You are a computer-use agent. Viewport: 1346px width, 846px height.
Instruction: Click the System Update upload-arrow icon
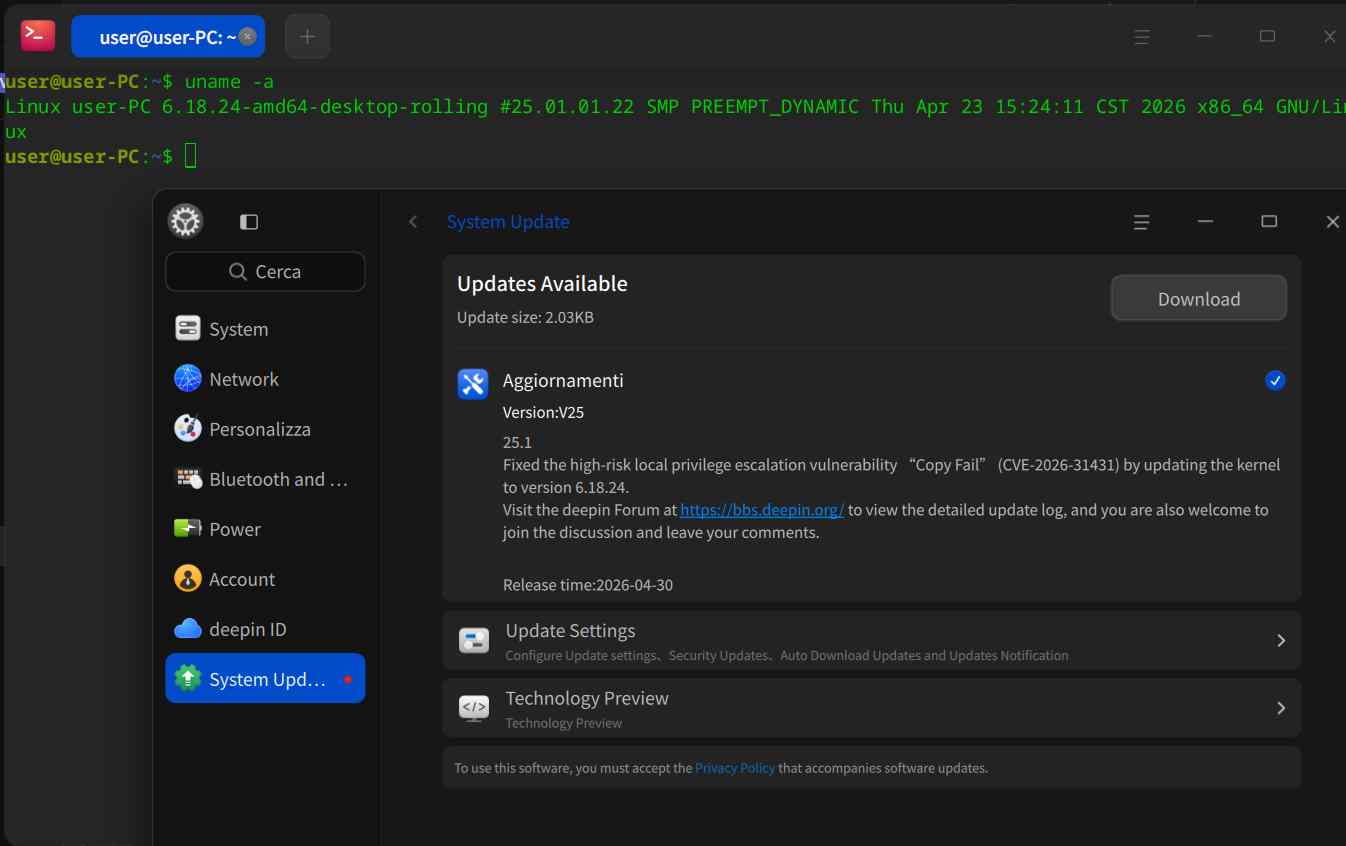point(188,679)
